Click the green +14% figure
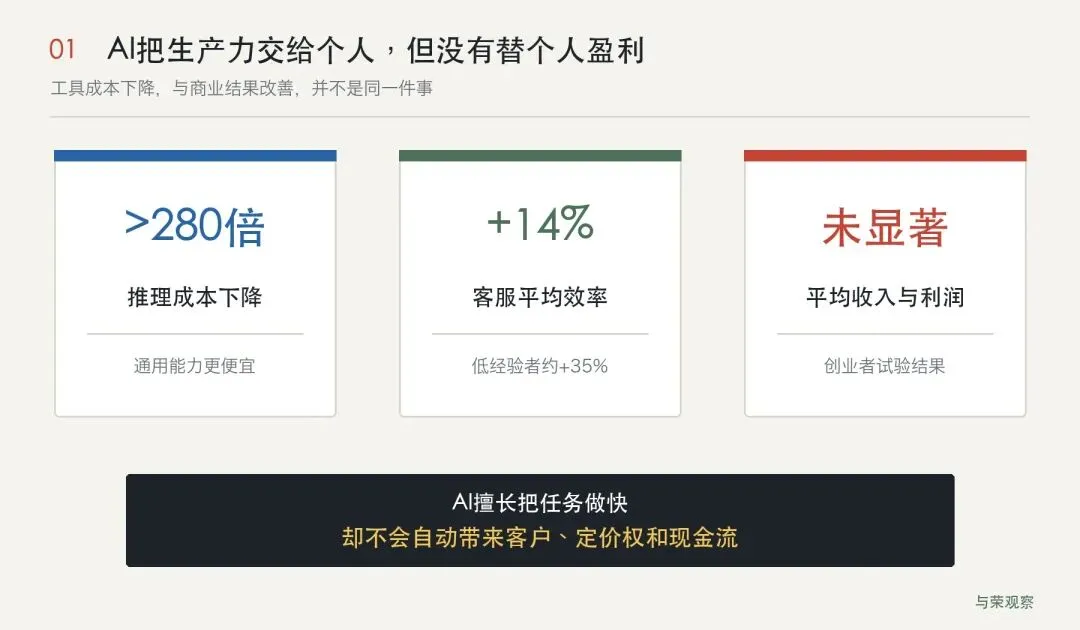The image size is (1080, 630). point(540,223)
